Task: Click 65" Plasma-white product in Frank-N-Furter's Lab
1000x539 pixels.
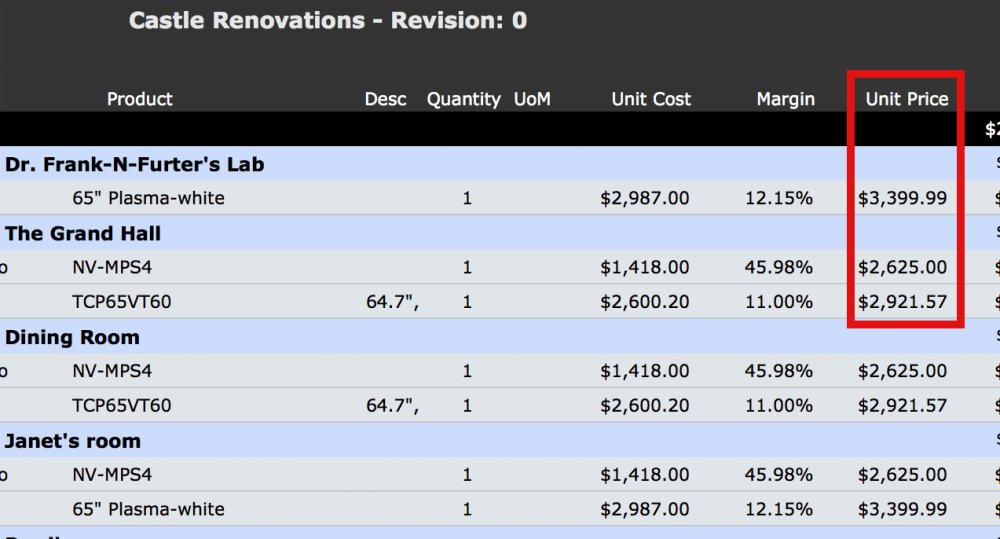Action: click(148, 198)
